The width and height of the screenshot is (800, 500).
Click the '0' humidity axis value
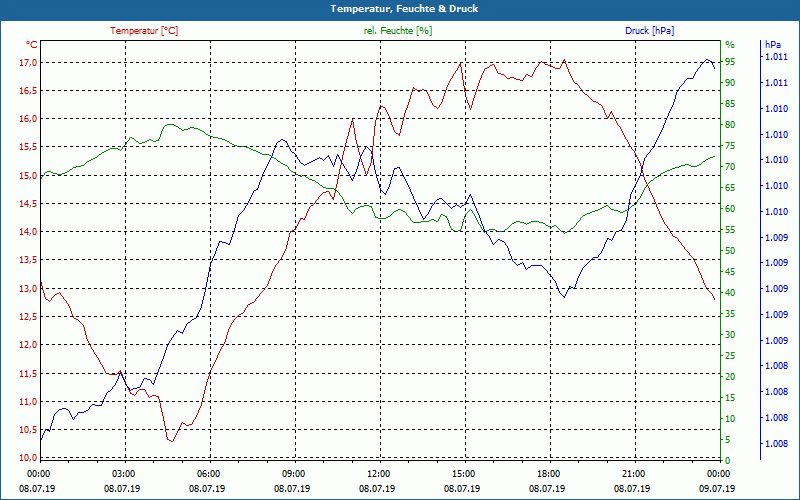pyautogui.click(x=728, y=460)
